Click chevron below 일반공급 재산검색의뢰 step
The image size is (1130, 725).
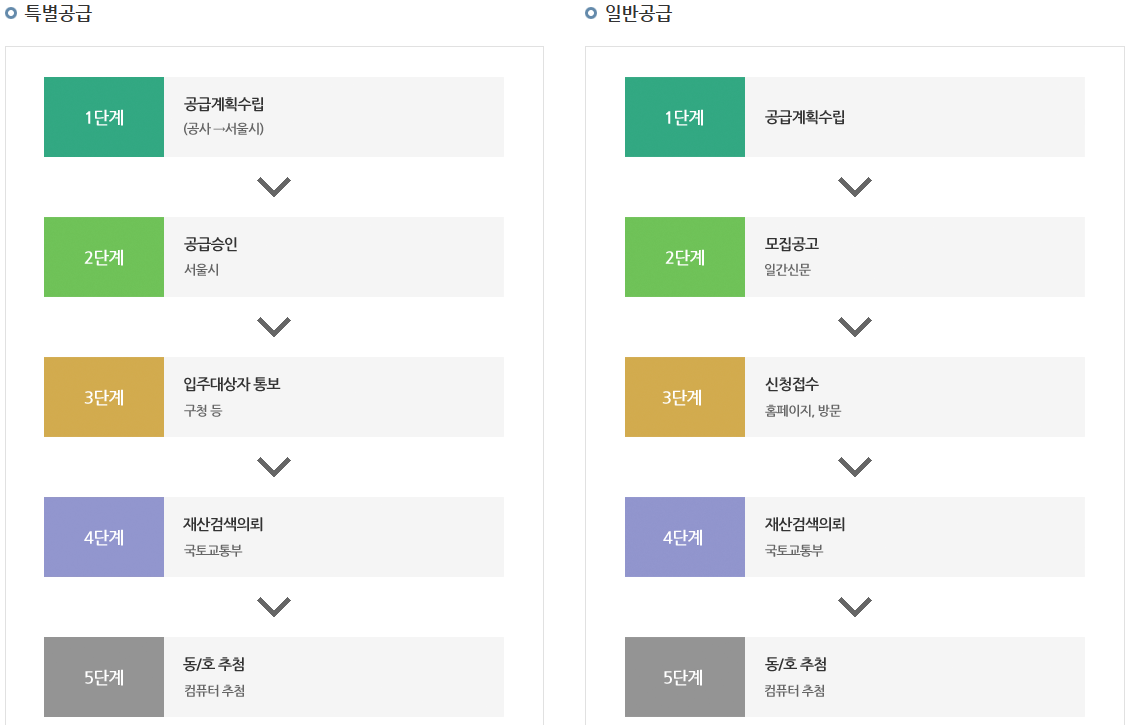(x=855, y=606)
